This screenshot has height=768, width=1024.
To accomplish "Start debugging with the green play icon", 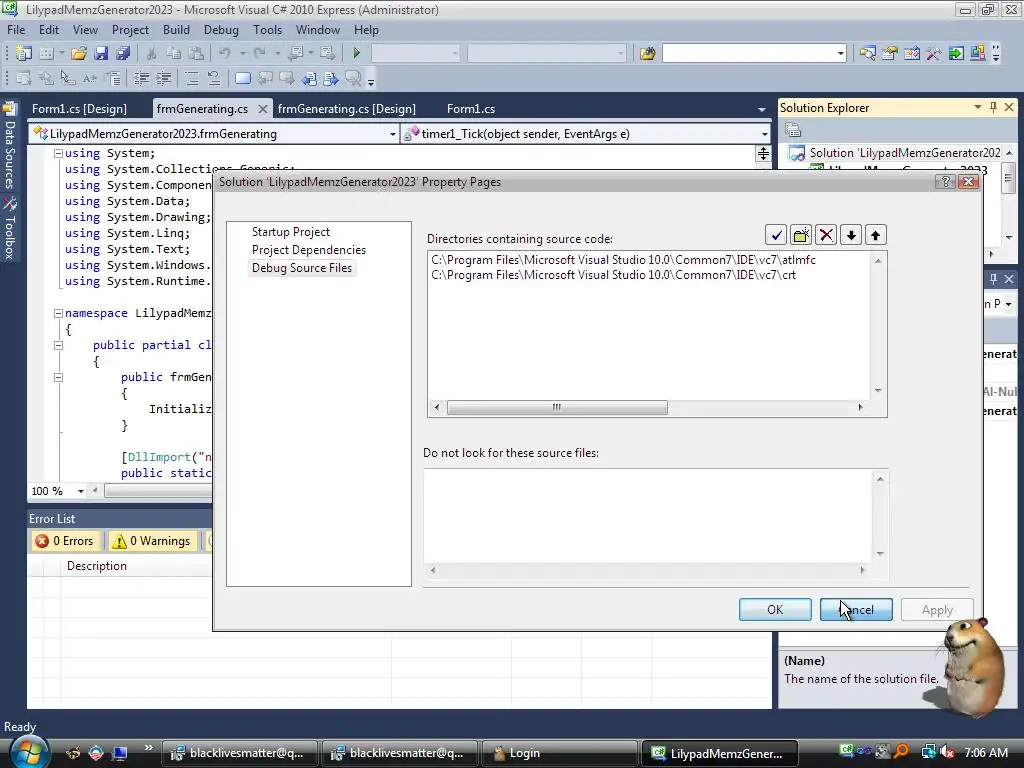I will tap(357, 53).
